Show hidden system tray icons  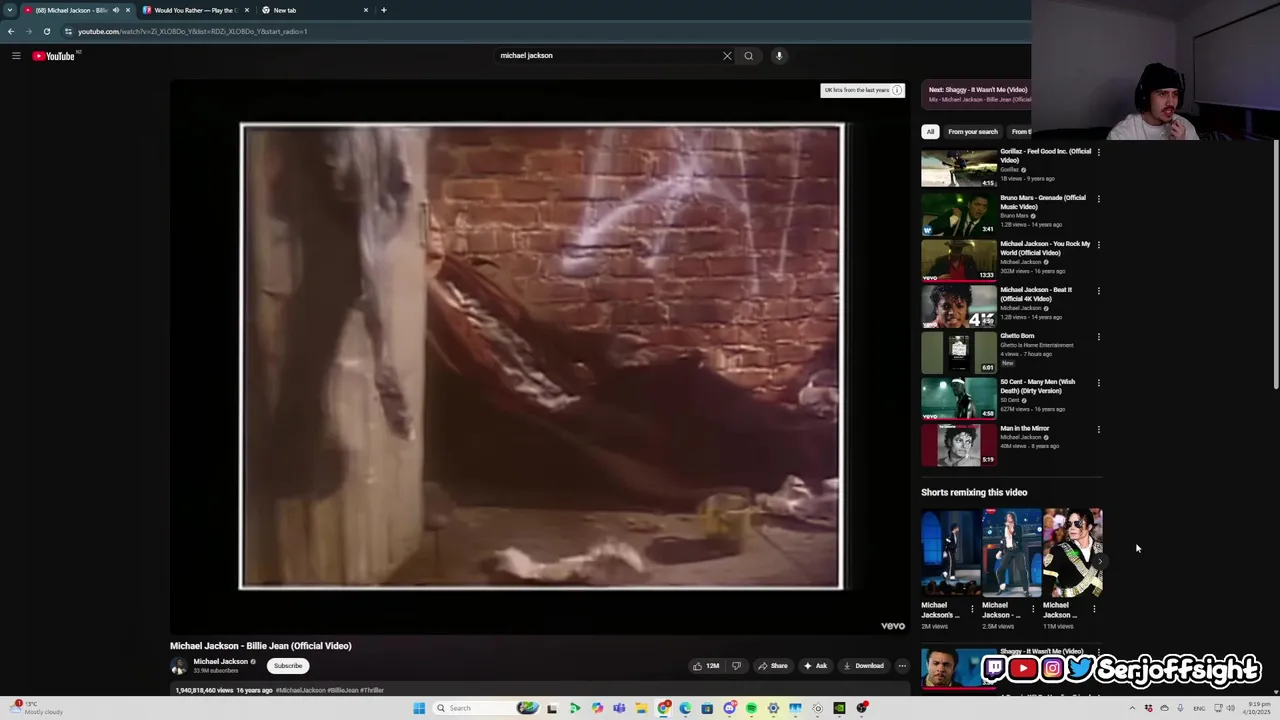[1132, 708]
